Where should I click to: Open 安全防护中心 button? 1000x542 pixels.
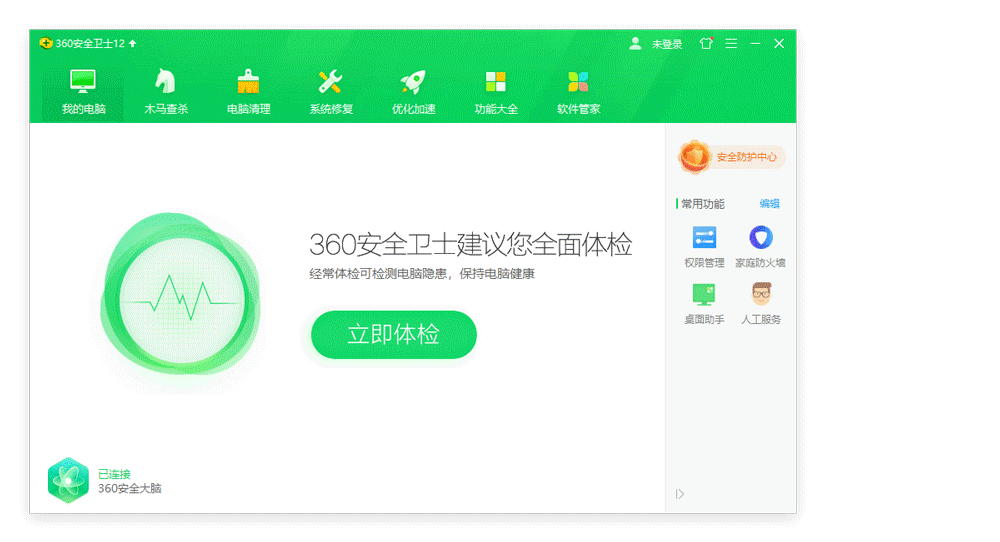(x=732, y=157)
